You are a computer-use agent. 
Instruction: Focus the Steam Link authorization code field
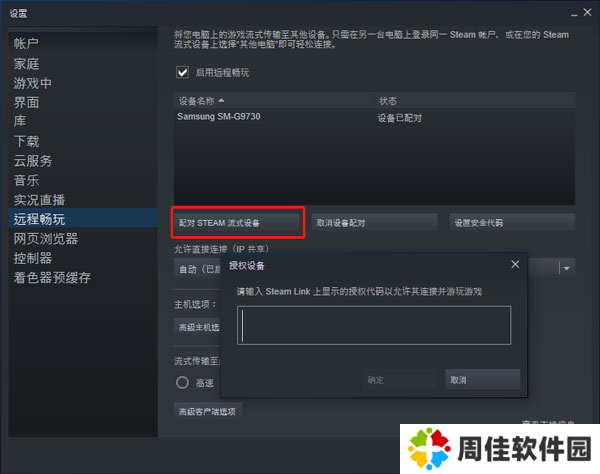point(374,325)
